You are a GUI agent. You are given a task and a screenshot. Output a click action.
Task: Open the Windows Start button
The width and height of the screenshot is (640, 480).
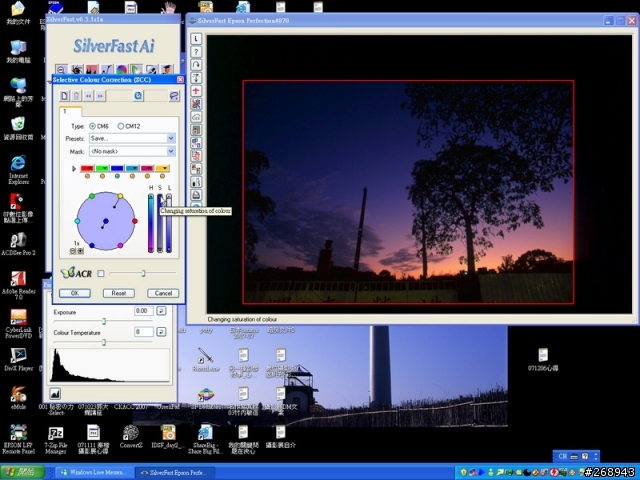point(22,472)
